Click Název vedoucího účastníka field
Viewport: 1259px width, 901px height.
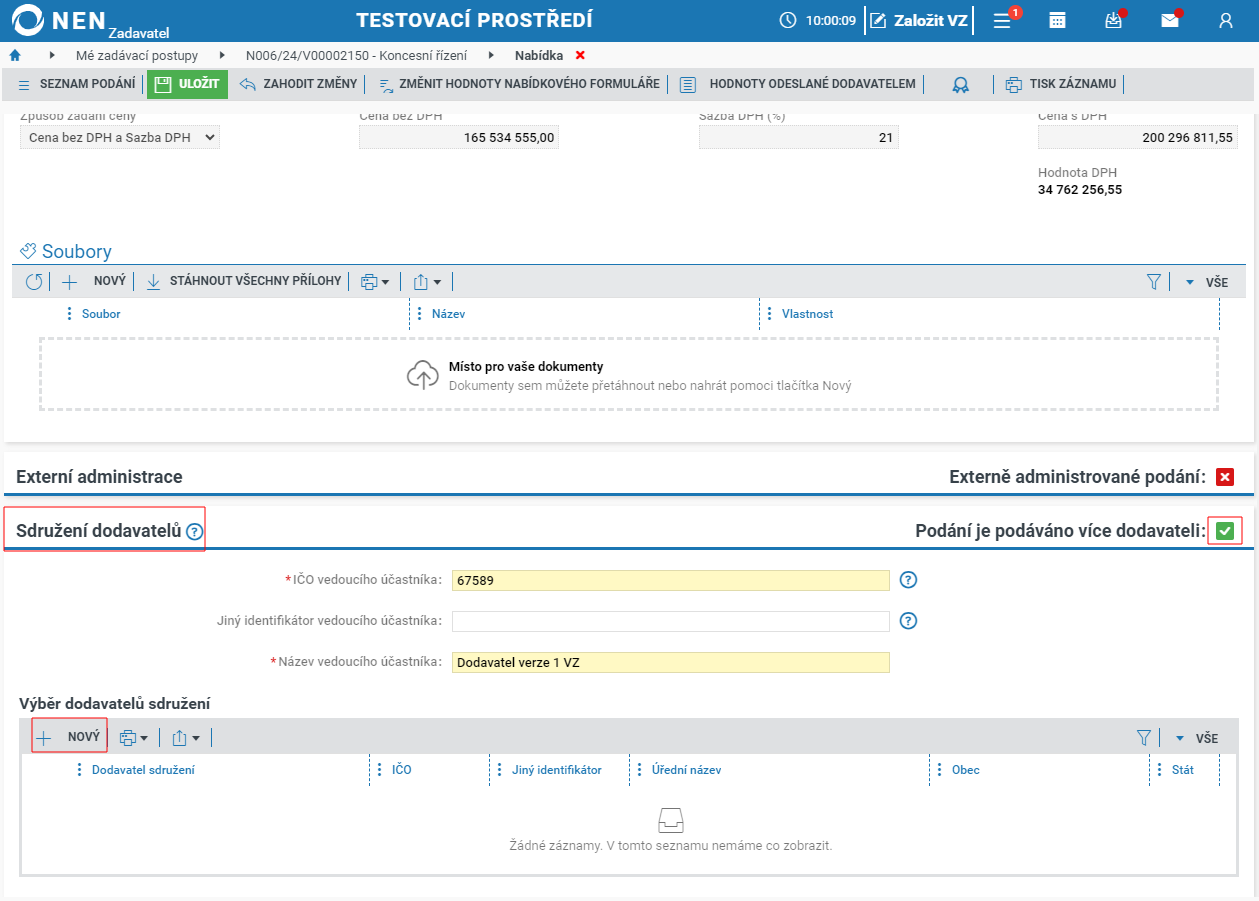click(x=670, y=663)
